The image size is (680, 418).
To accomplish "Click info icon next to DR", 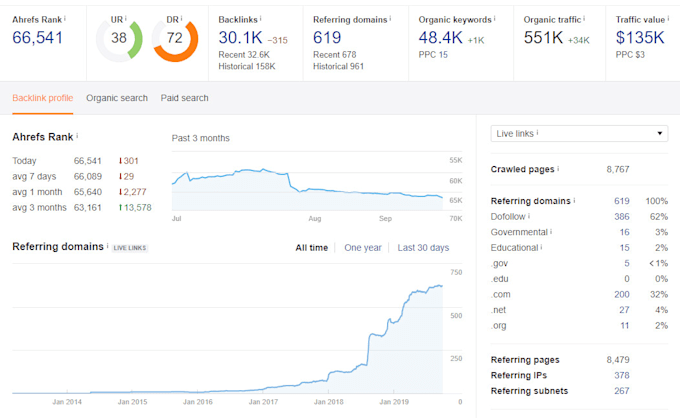I will pyautogui.click(x=181, y=18).
